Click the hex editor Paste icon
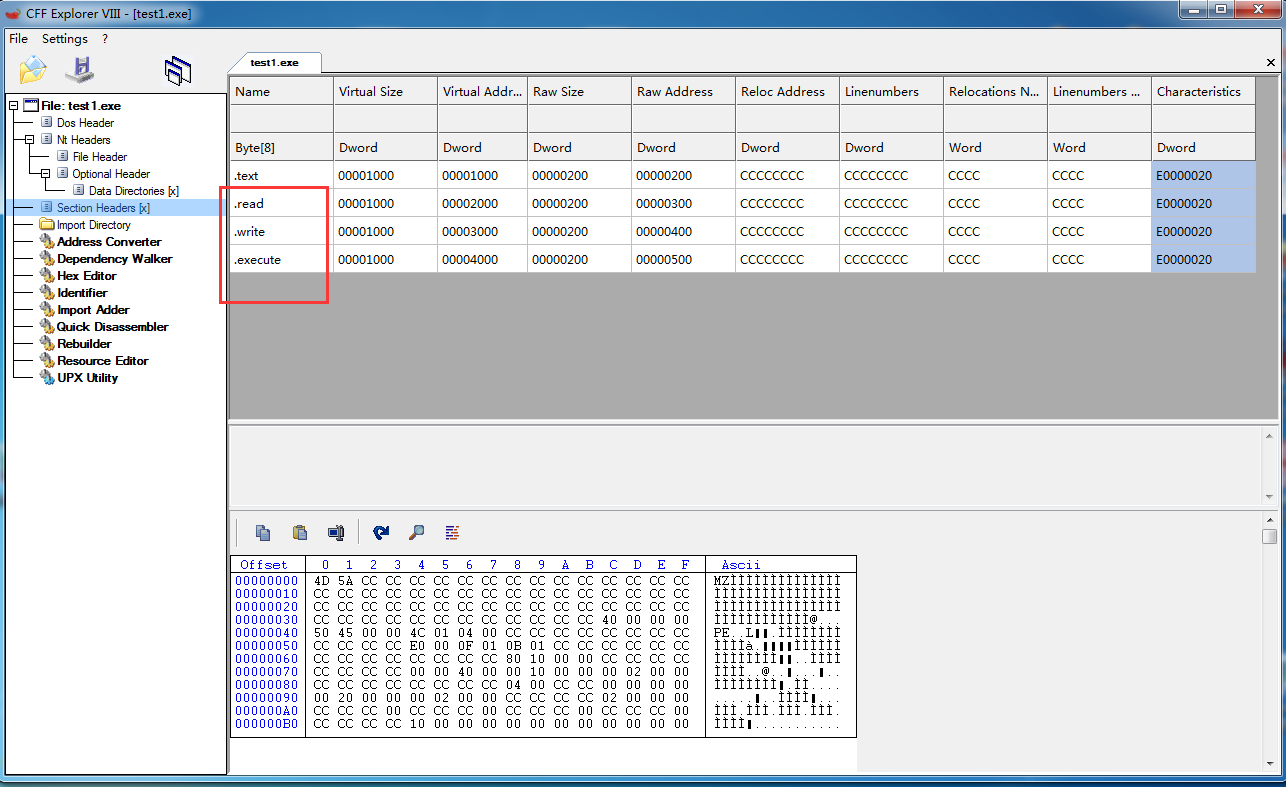Image resolution: width=1286 pixels, height=787 pixels. (x=299, y=532)
